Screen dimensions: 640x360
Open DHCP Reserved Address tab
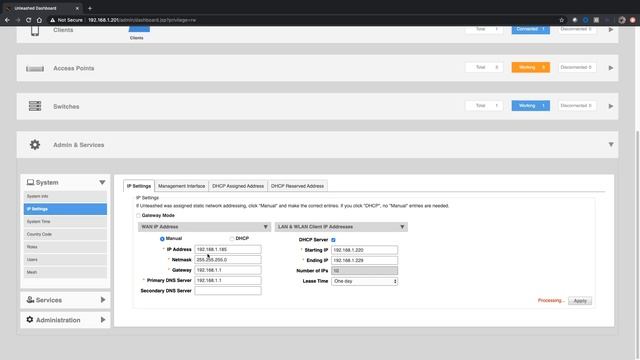(x=298, y=186)
